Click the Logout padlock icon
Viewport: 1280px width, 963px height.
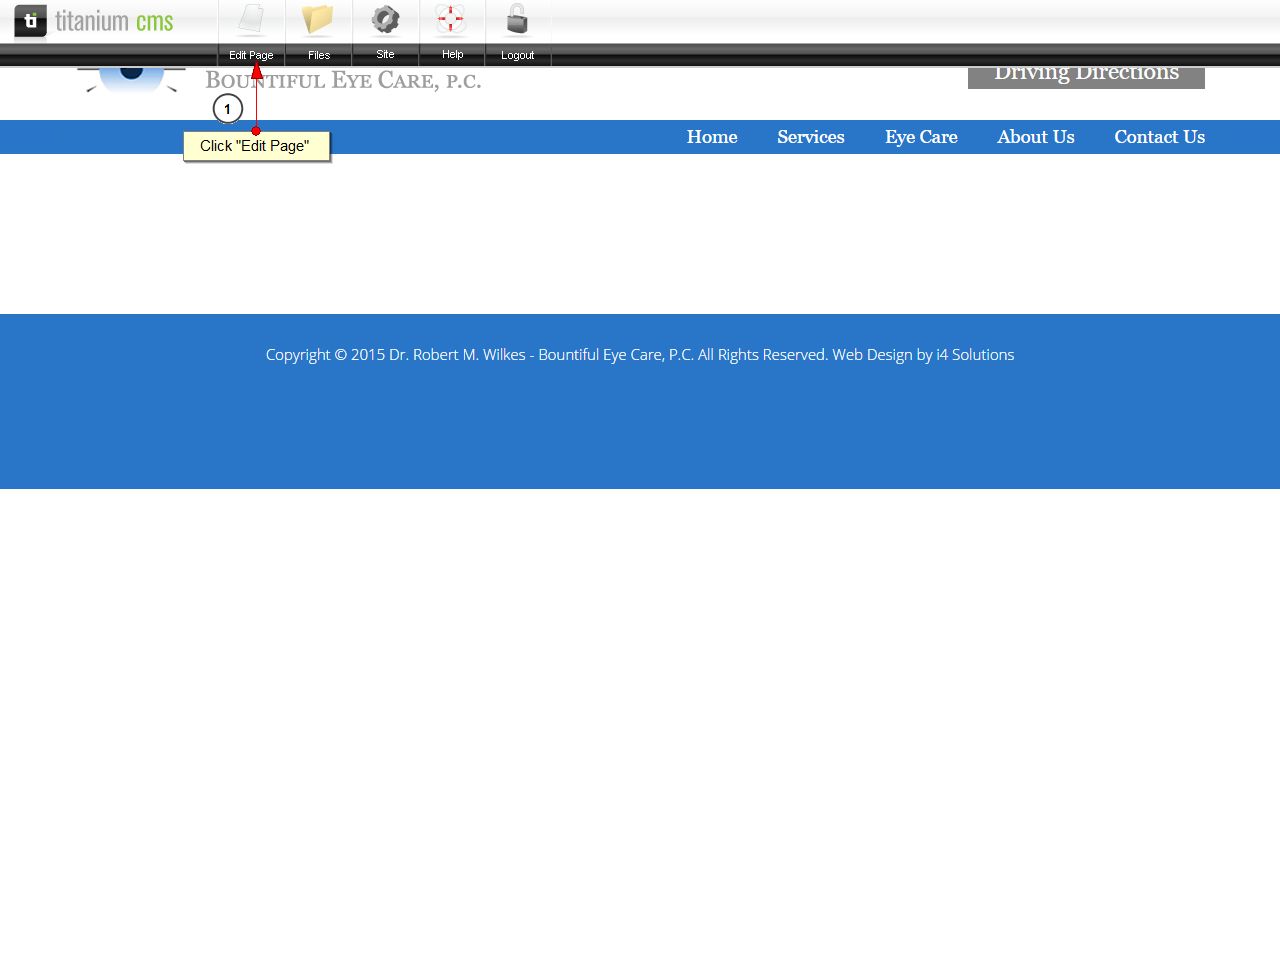point(517,21)
